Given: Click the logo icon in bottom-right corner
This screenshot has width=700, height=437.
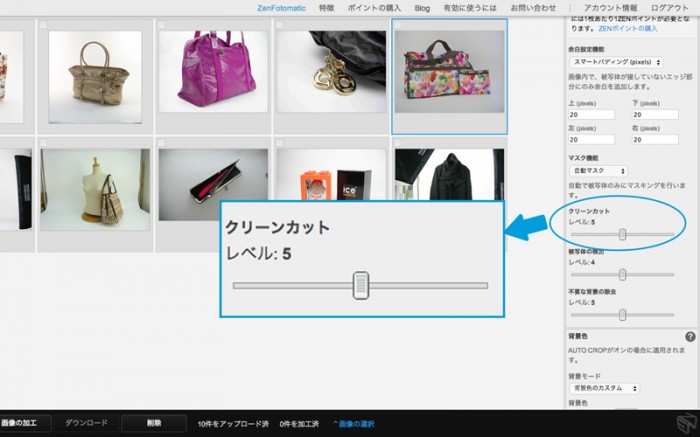Looking at the screenshot, I should point(684,423).
